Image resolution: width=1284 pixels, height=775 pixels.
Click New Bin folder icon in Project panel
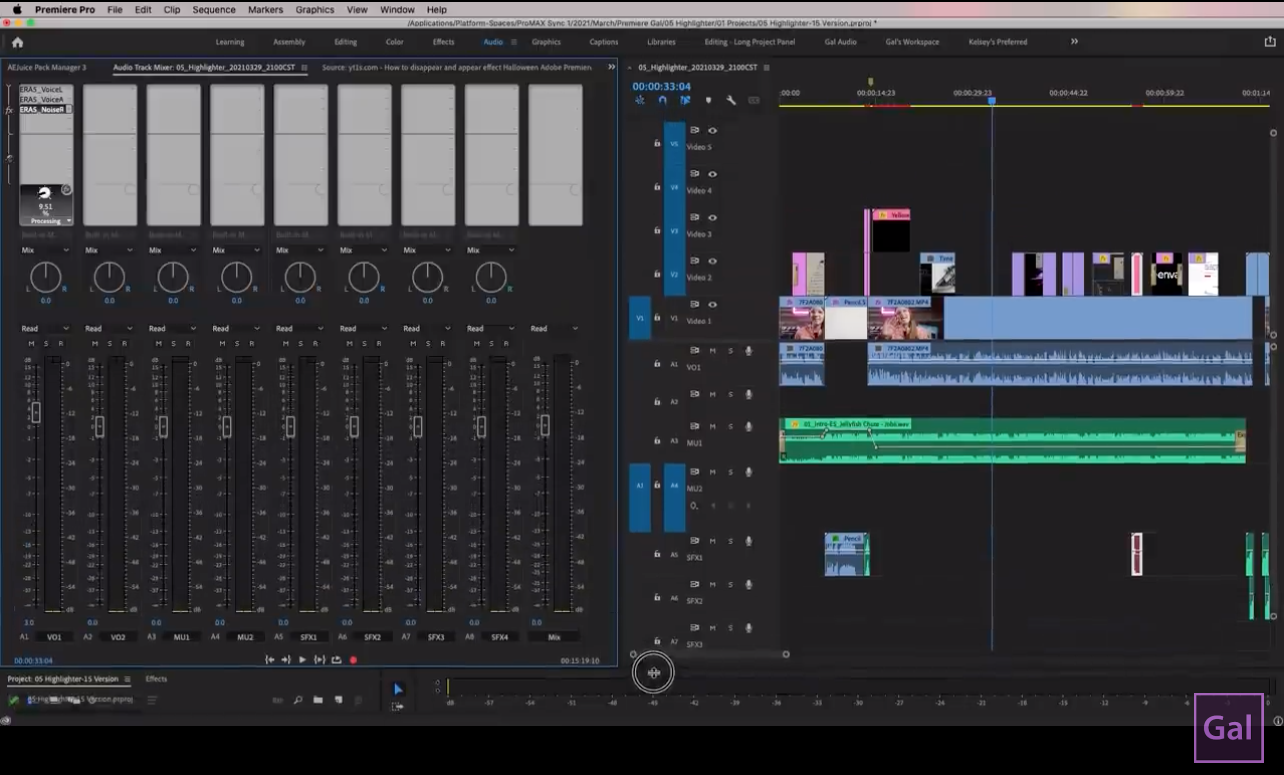tap(318, 700)
